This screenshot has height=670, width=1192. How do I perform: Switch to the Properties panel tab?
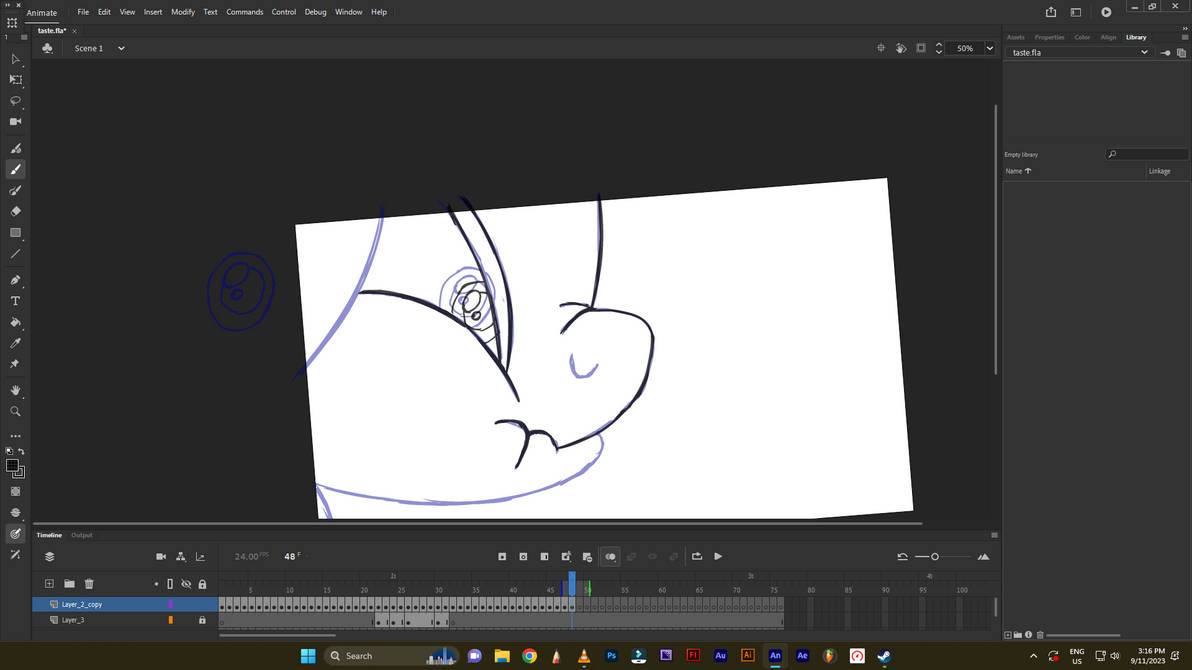coord(1049,37)
